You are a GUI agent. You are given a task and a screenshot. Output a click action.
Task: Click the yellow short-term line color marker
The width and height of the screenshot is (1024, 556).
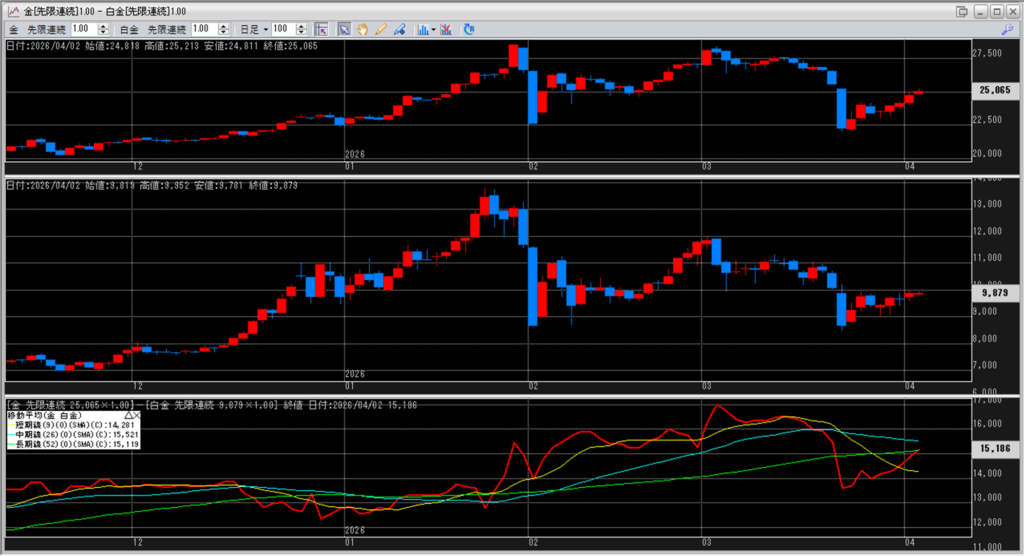pyautogui.click(x=11, y=425)
